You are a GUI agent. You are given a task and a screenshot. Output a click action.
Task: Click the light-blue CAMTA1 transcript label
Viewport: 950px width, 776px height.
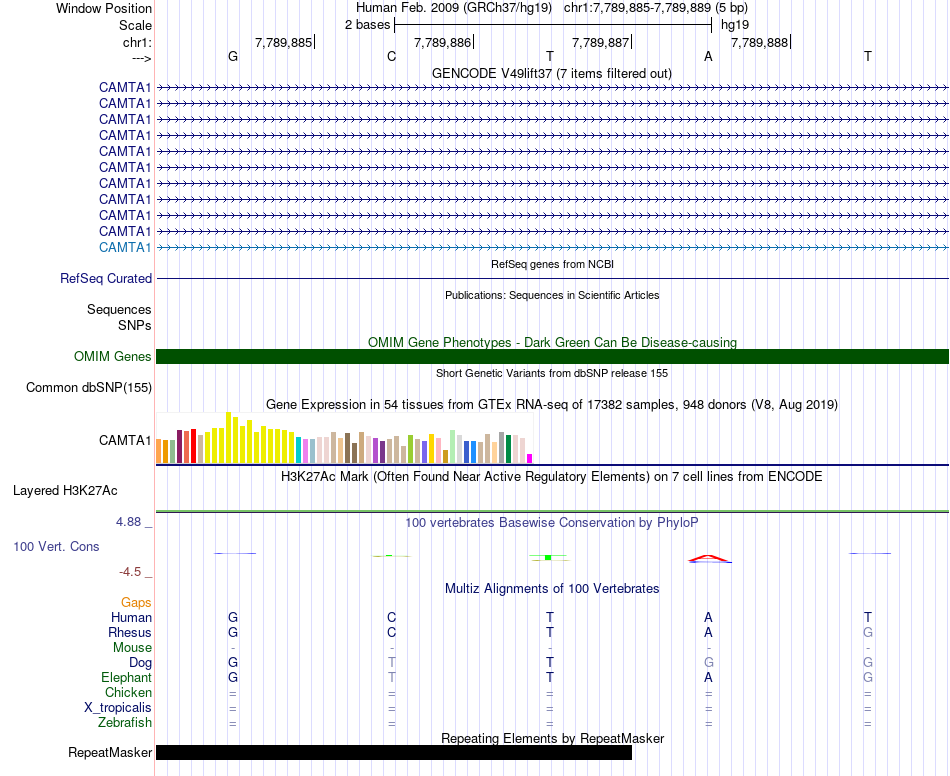coord(125,247)
